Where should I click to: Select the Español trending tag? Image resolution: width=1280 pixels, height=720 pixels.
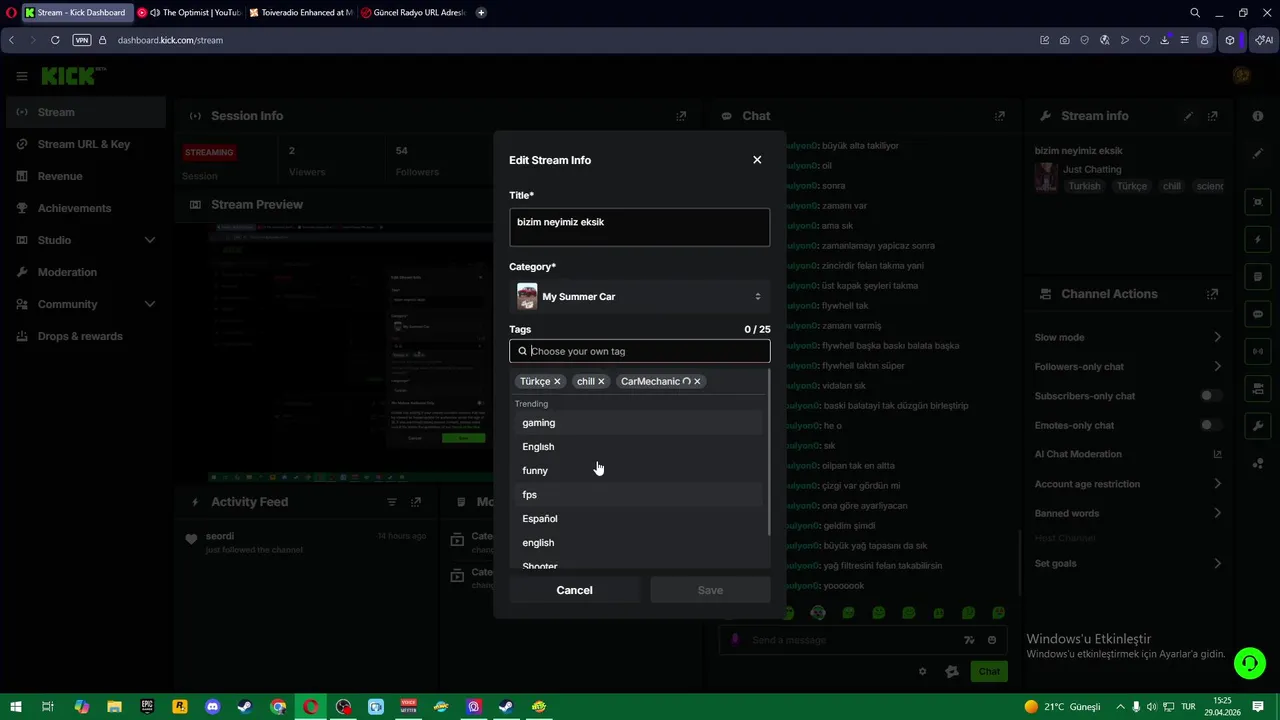click(x=638, y=519)
